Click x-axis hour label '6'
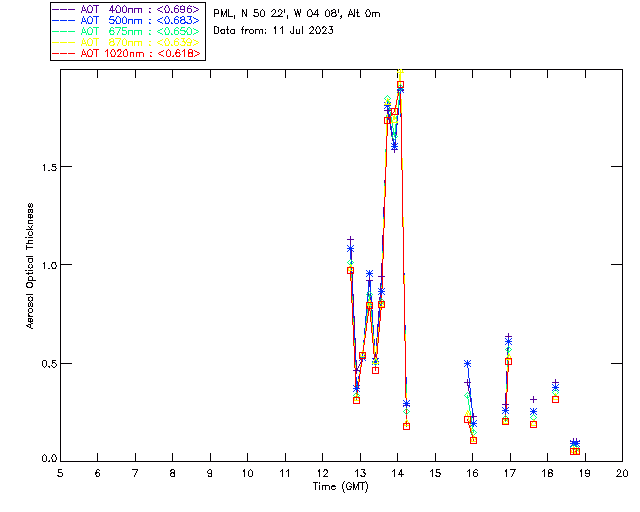640x512 pixels. (98, 473)
